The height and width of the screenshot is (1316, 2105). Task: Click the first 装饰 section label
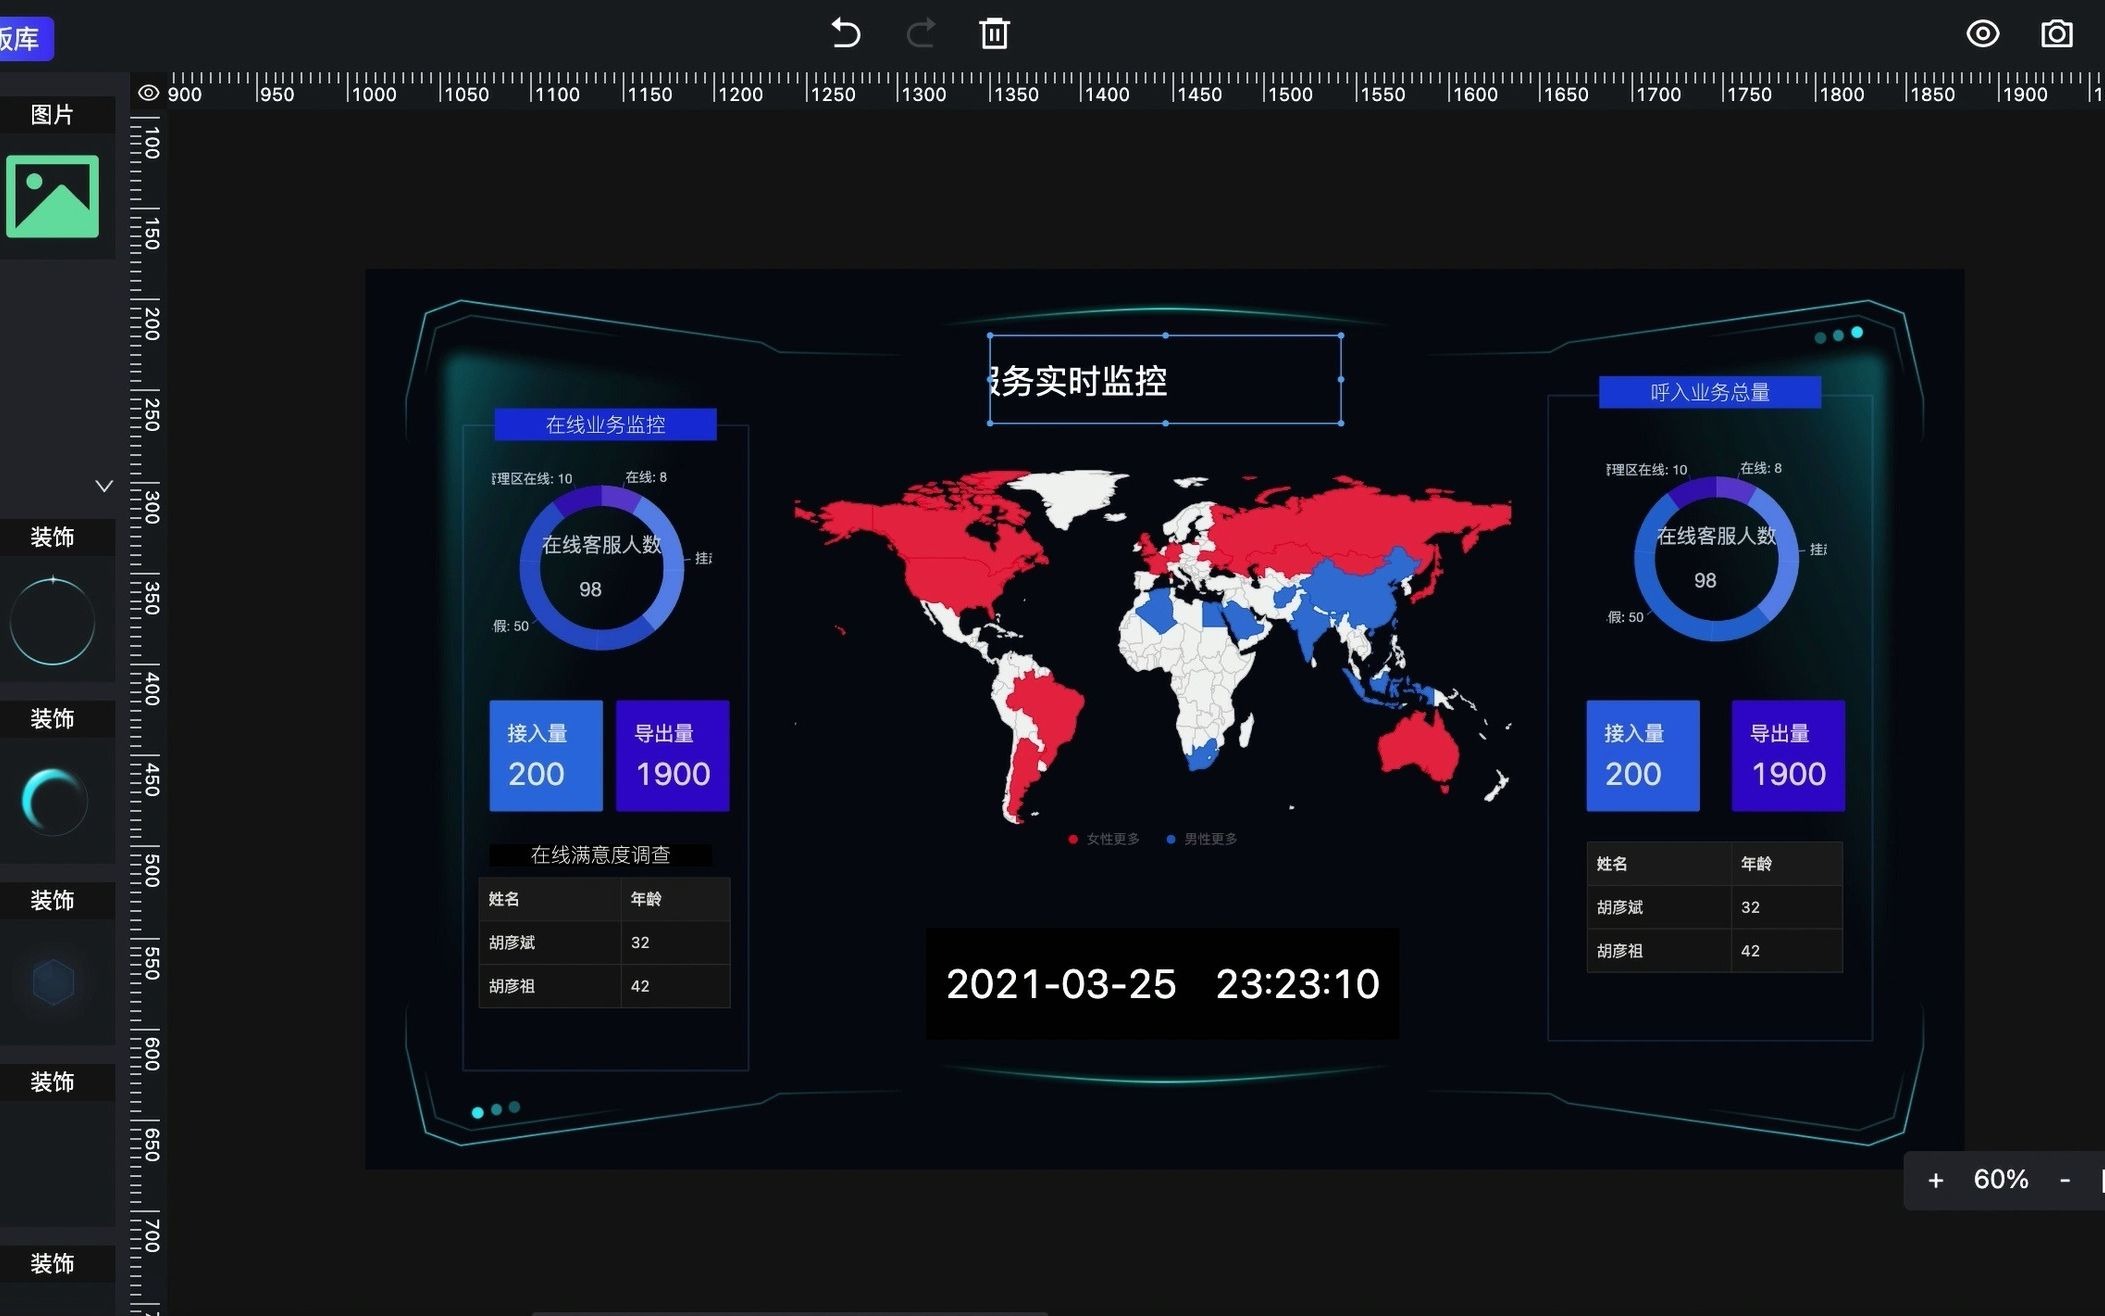click(52, 537)
